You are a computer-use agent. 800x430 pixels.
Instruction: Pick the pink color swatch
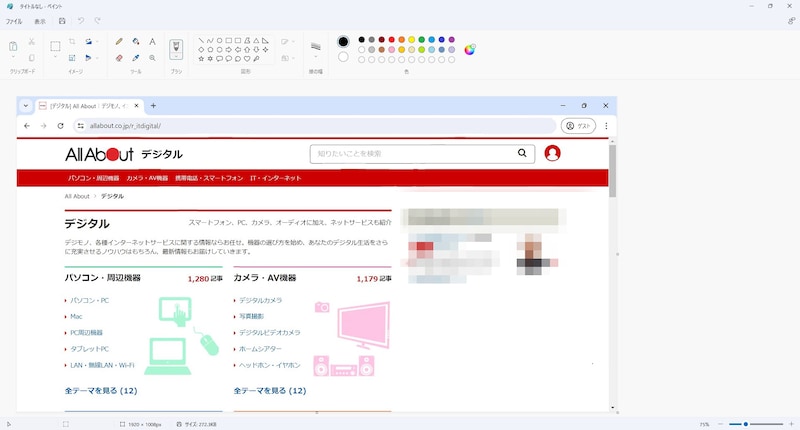point(391,49)
